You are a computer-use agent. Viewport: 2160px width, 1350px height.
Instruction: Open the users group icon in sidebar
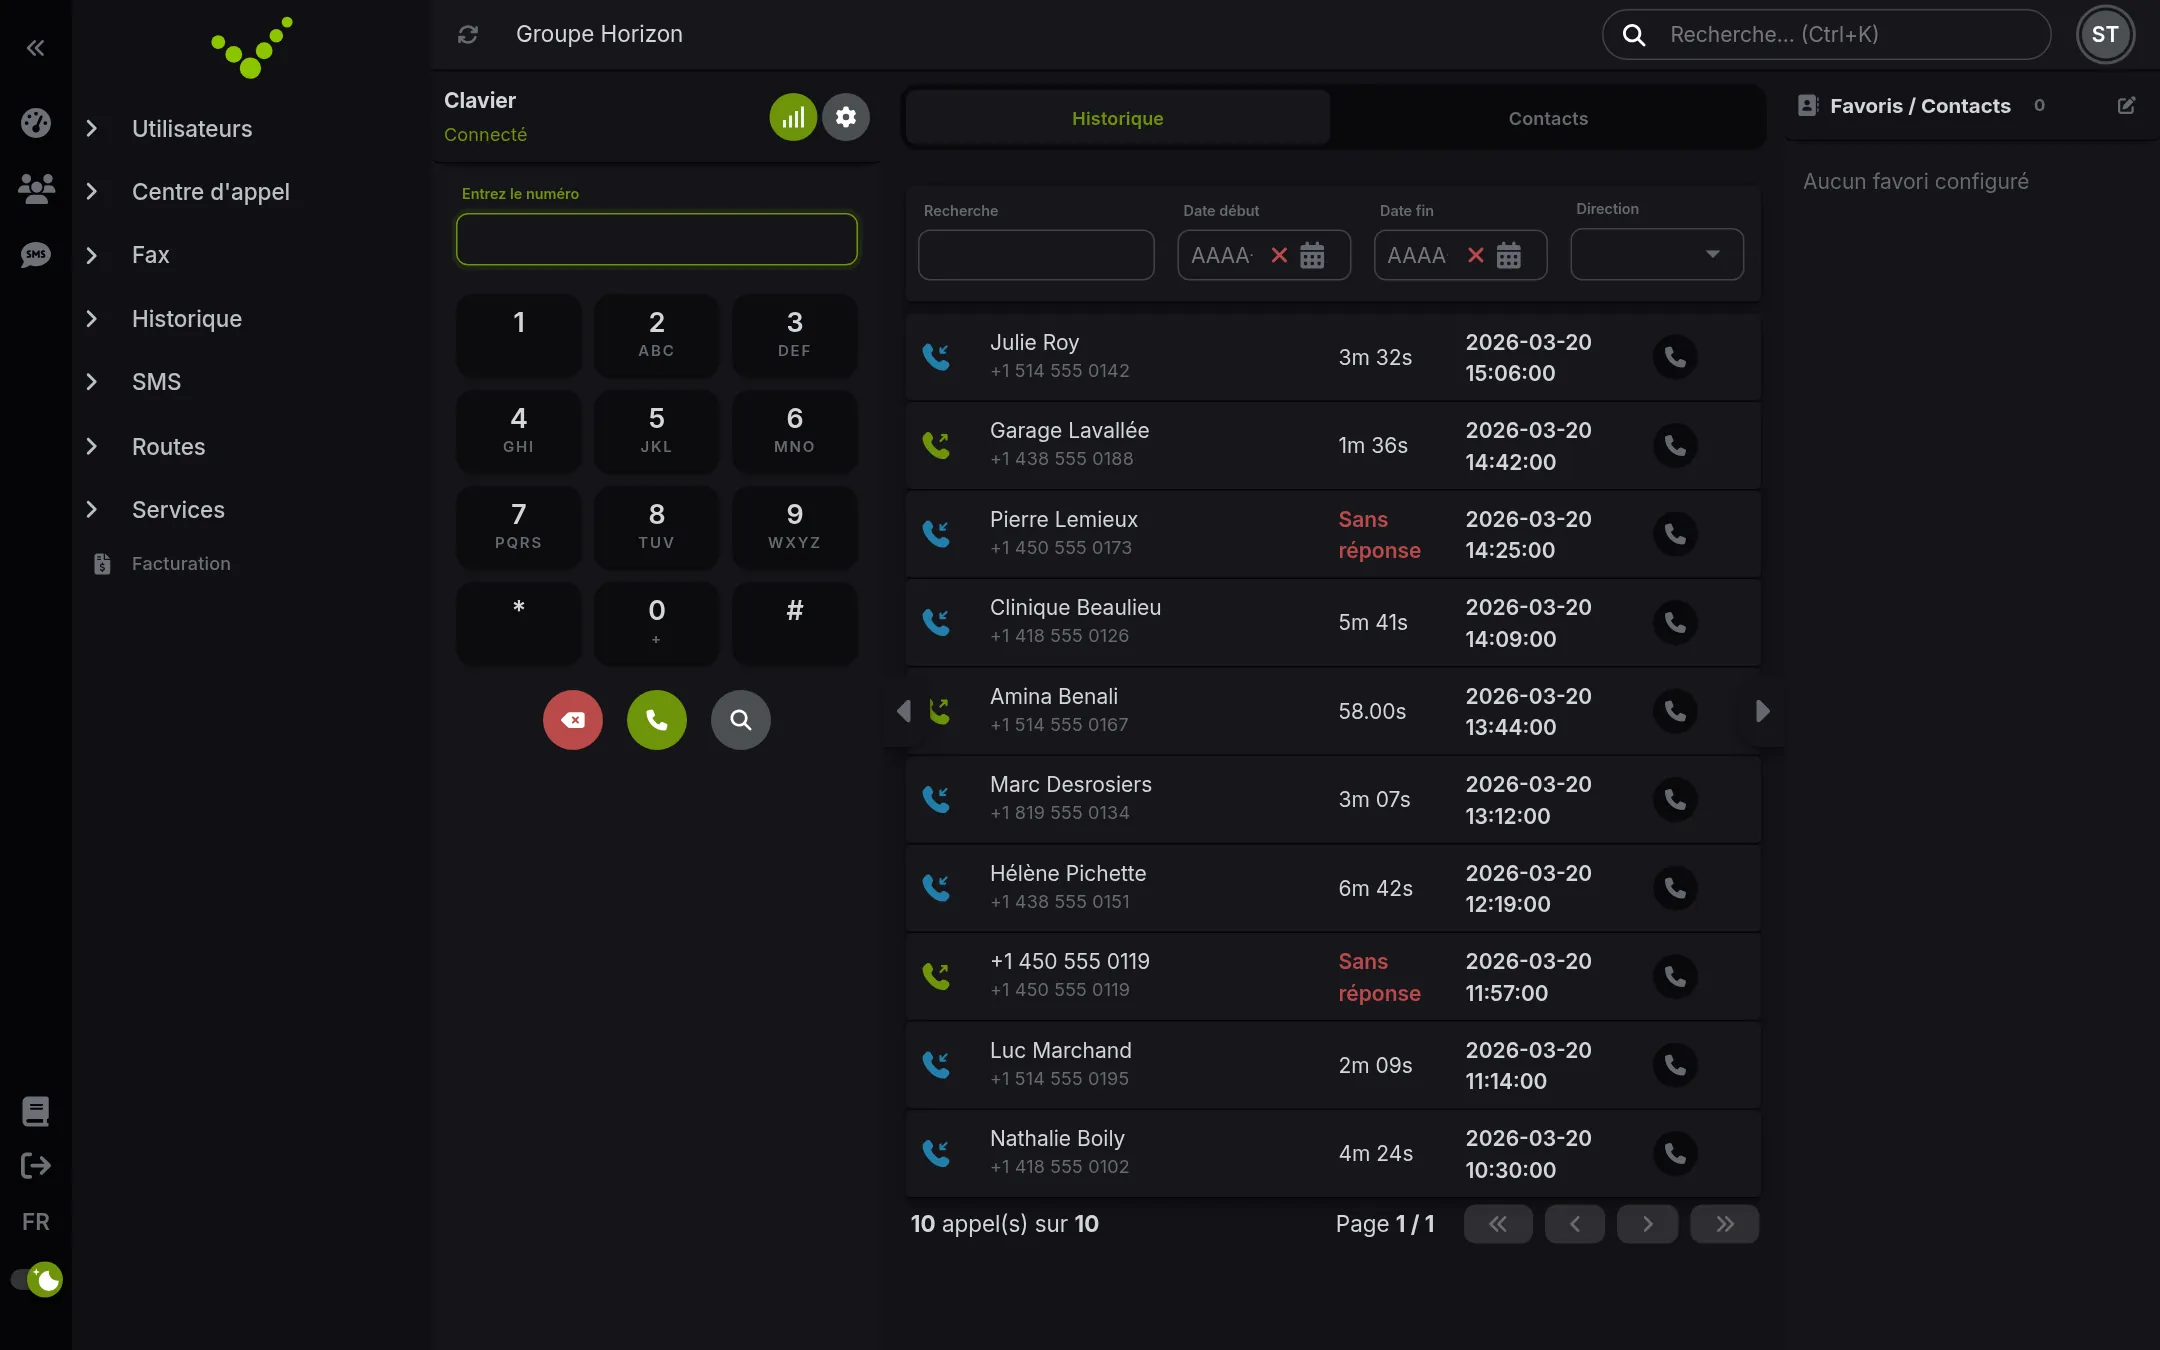(x=36, y=188)
